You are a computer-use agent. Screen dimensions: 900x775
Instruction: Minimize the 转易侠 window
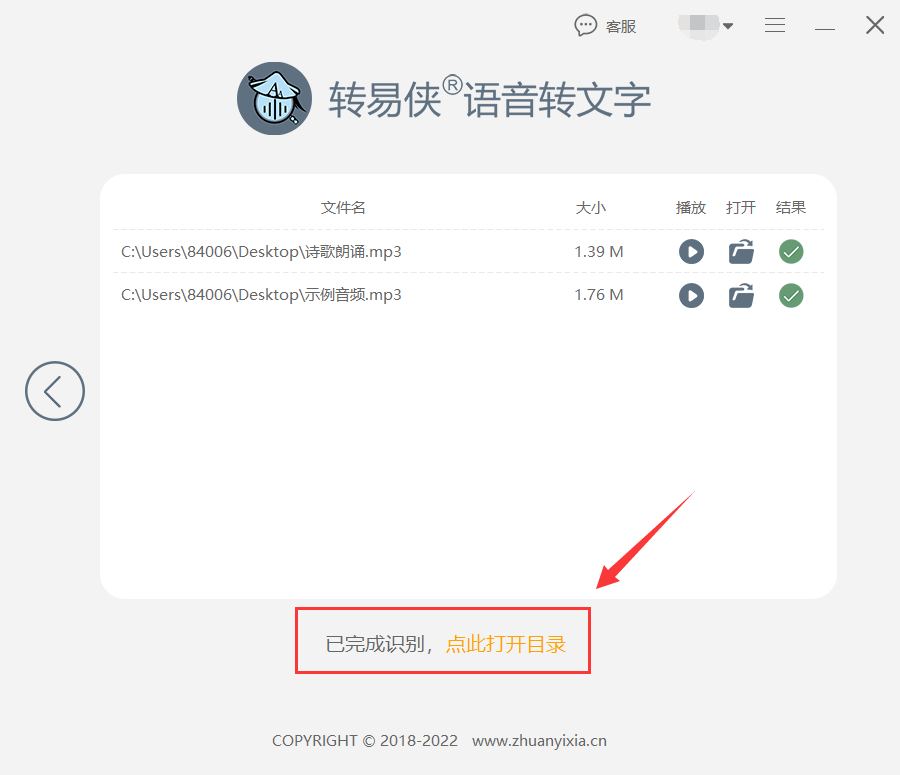click(x=825, y=28)
